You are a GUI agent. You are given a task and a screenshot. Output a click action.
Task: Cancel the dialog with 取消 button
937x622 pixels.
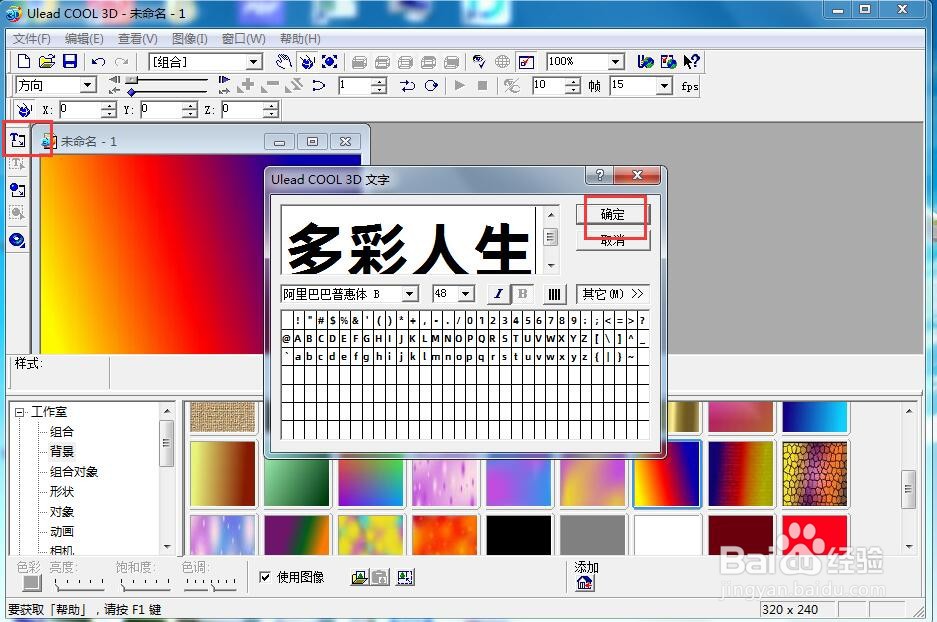coord(613,241)
